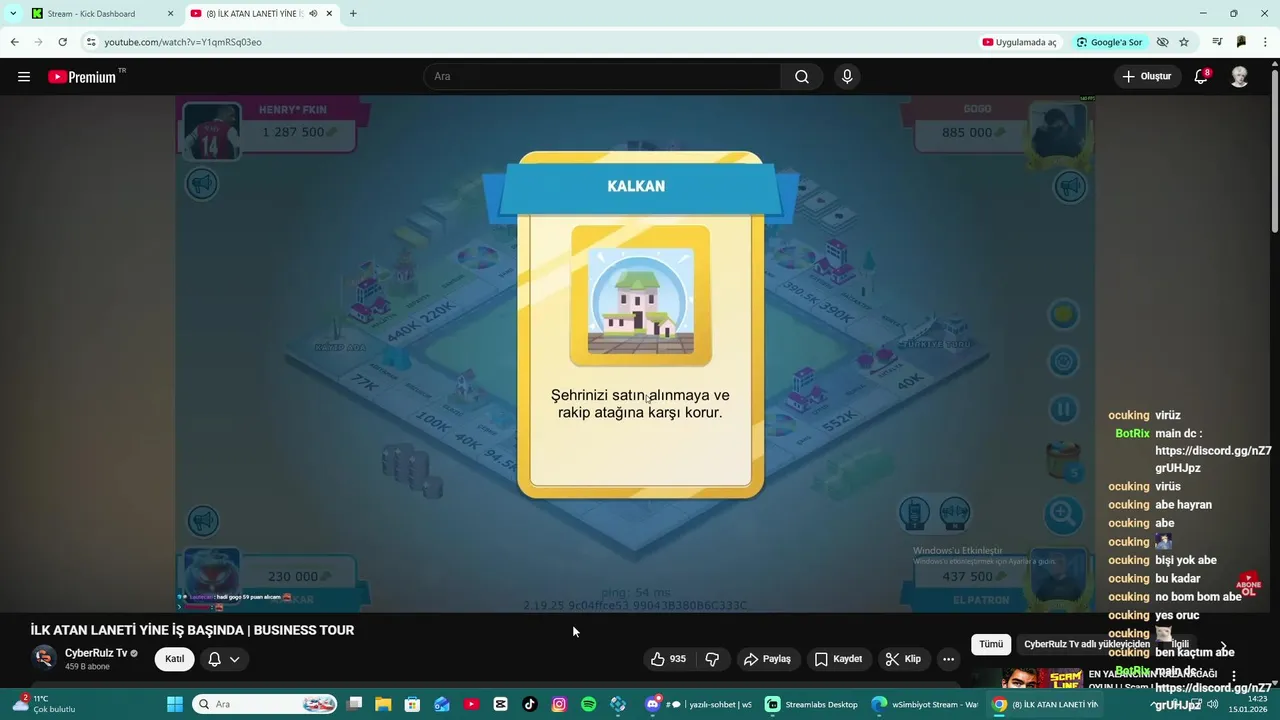Start voice search with microphone icon
1280x720 pixels.
coord(847,77)
